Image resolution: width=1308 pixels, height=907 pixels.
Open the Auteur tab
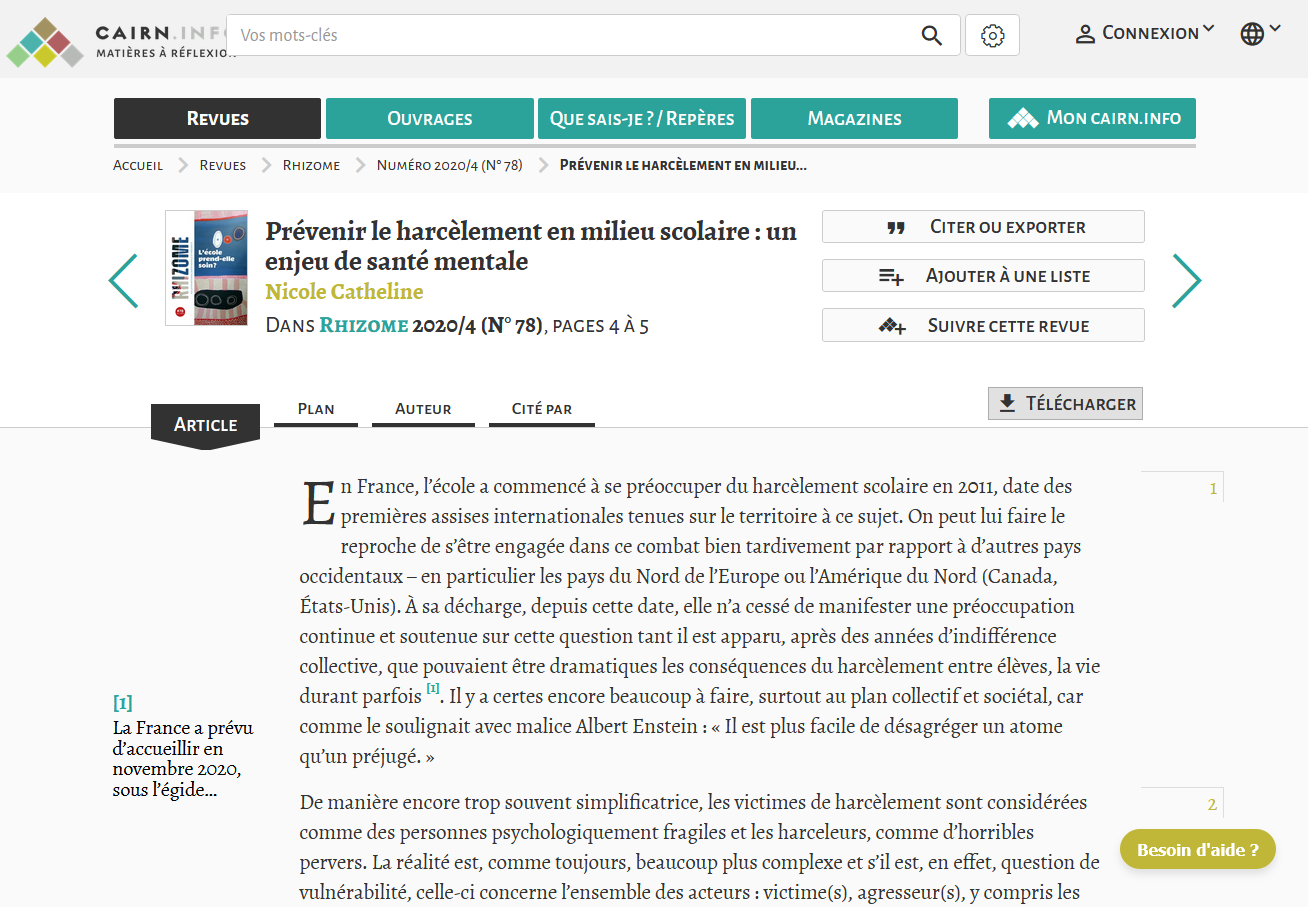(x=423, y=409)
